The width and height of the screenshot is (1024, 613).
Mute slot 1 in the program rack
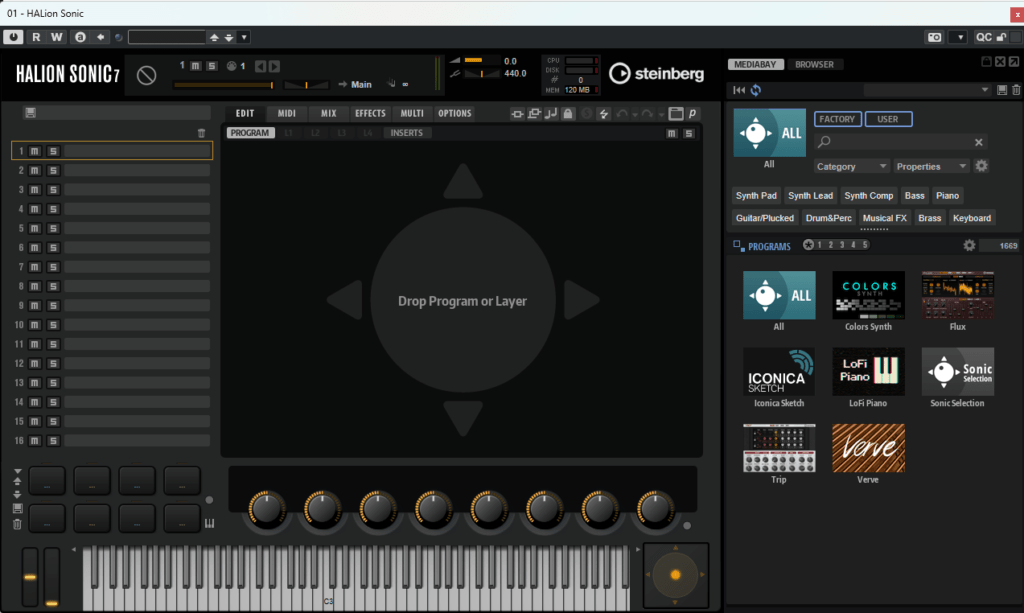coord(35,151)
